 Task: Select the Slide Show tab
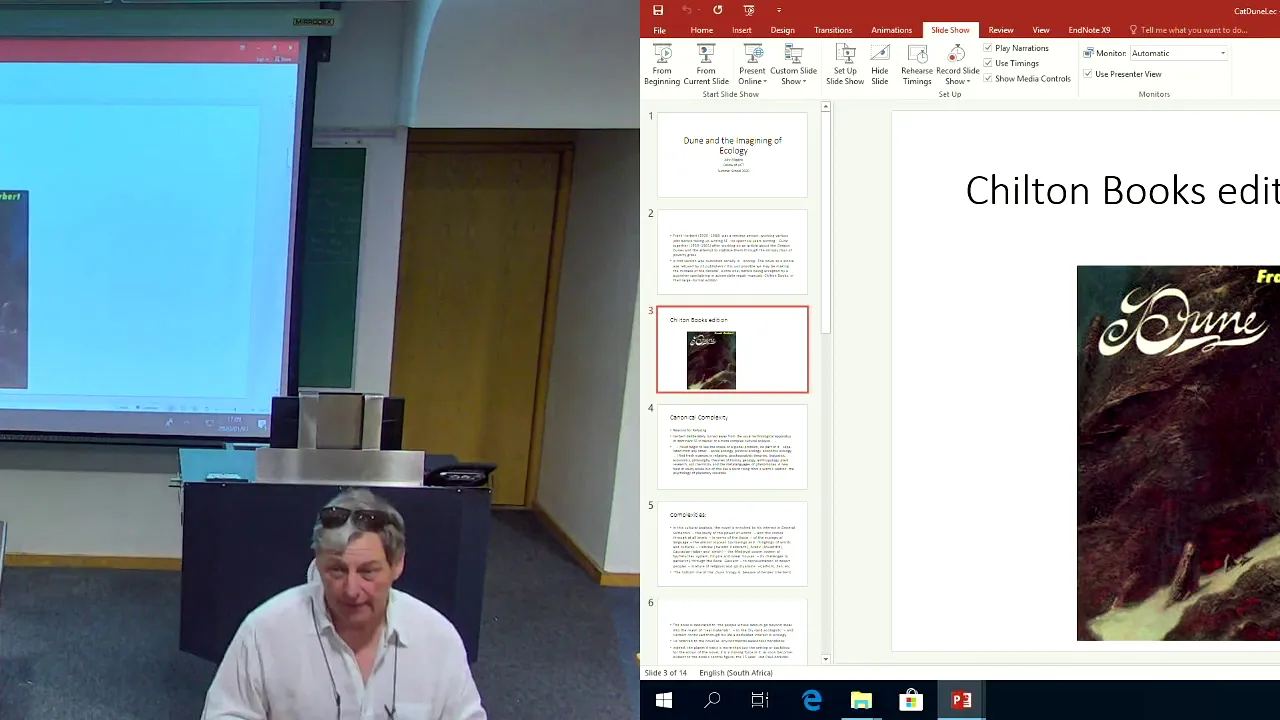(x=950, y=30)
